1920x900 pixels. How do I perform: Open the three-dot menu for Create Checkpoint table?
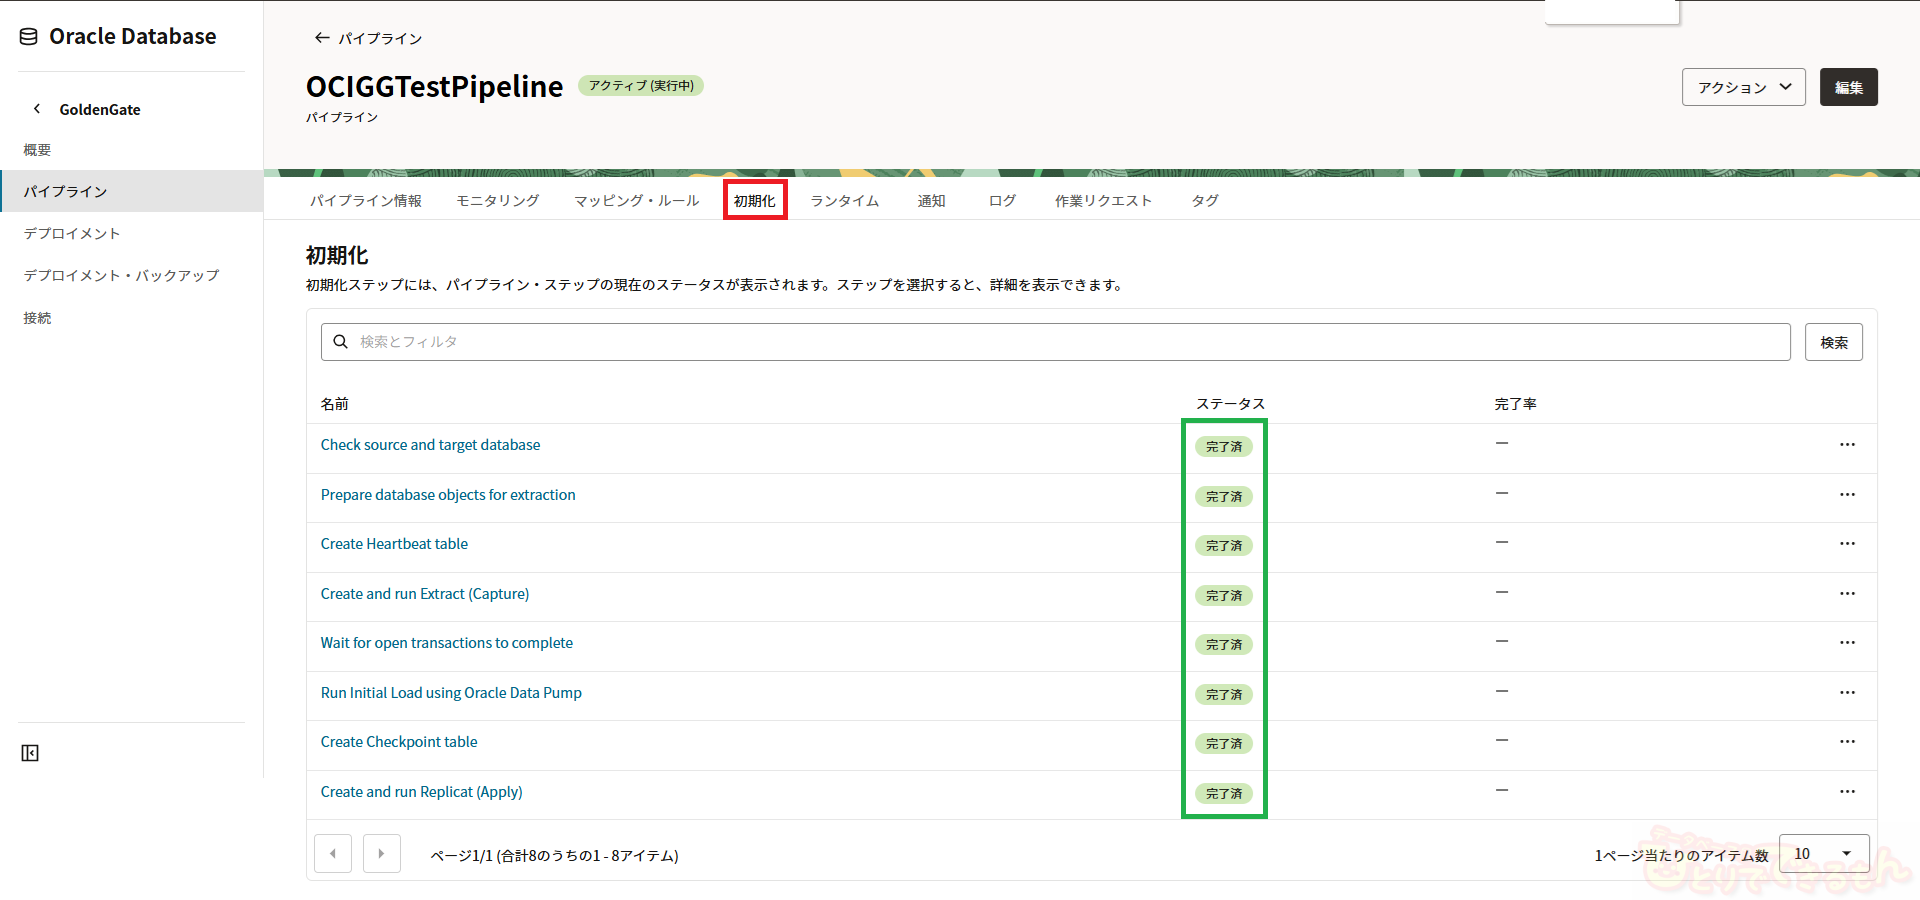click(1846, 742)
